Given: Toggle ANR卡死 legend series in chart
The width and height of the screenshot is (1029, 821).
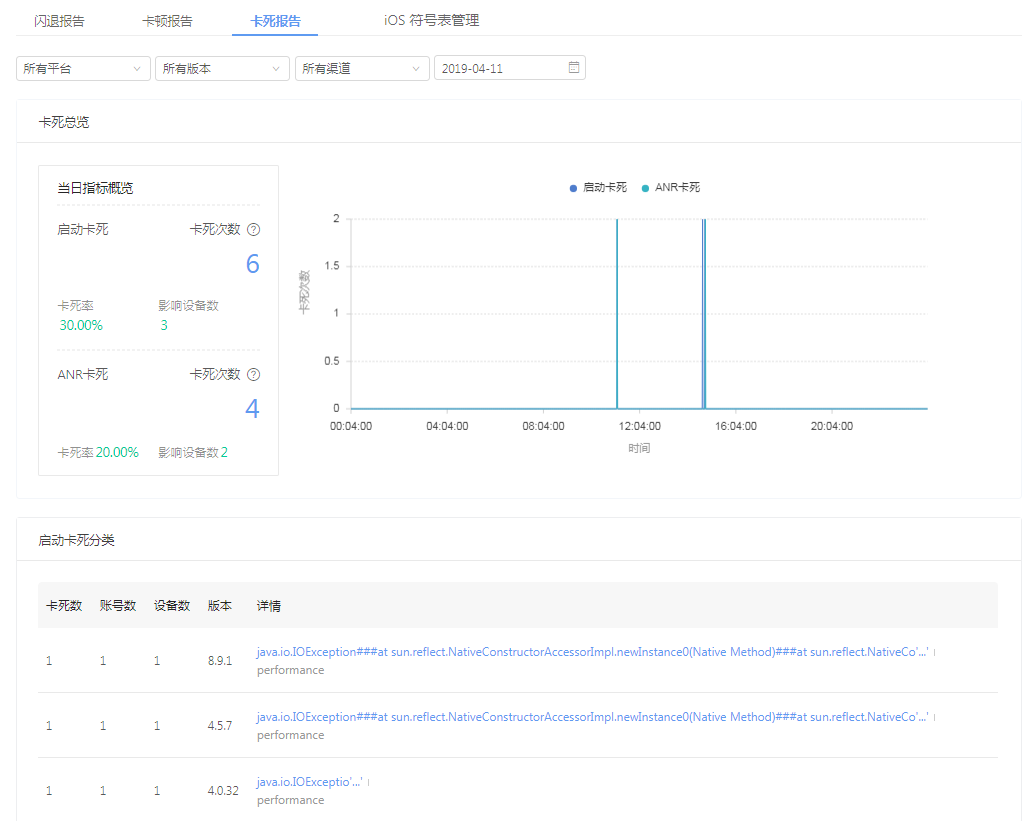Looking at the screenshot, I should 671,188.
